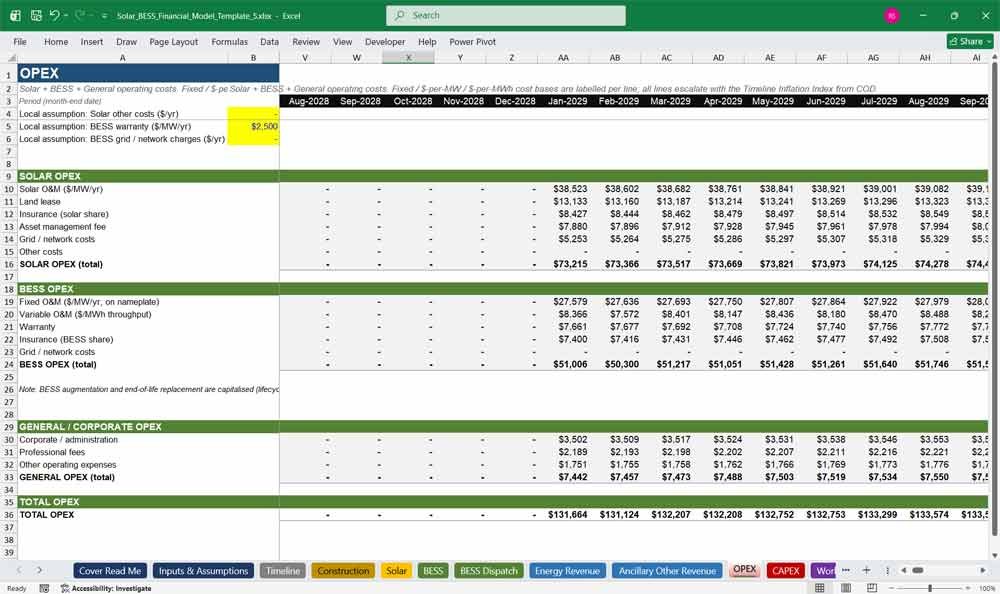Switch to Energy Revenue sheet
This screenshot has width=1000, height=594.
[567, 571]
